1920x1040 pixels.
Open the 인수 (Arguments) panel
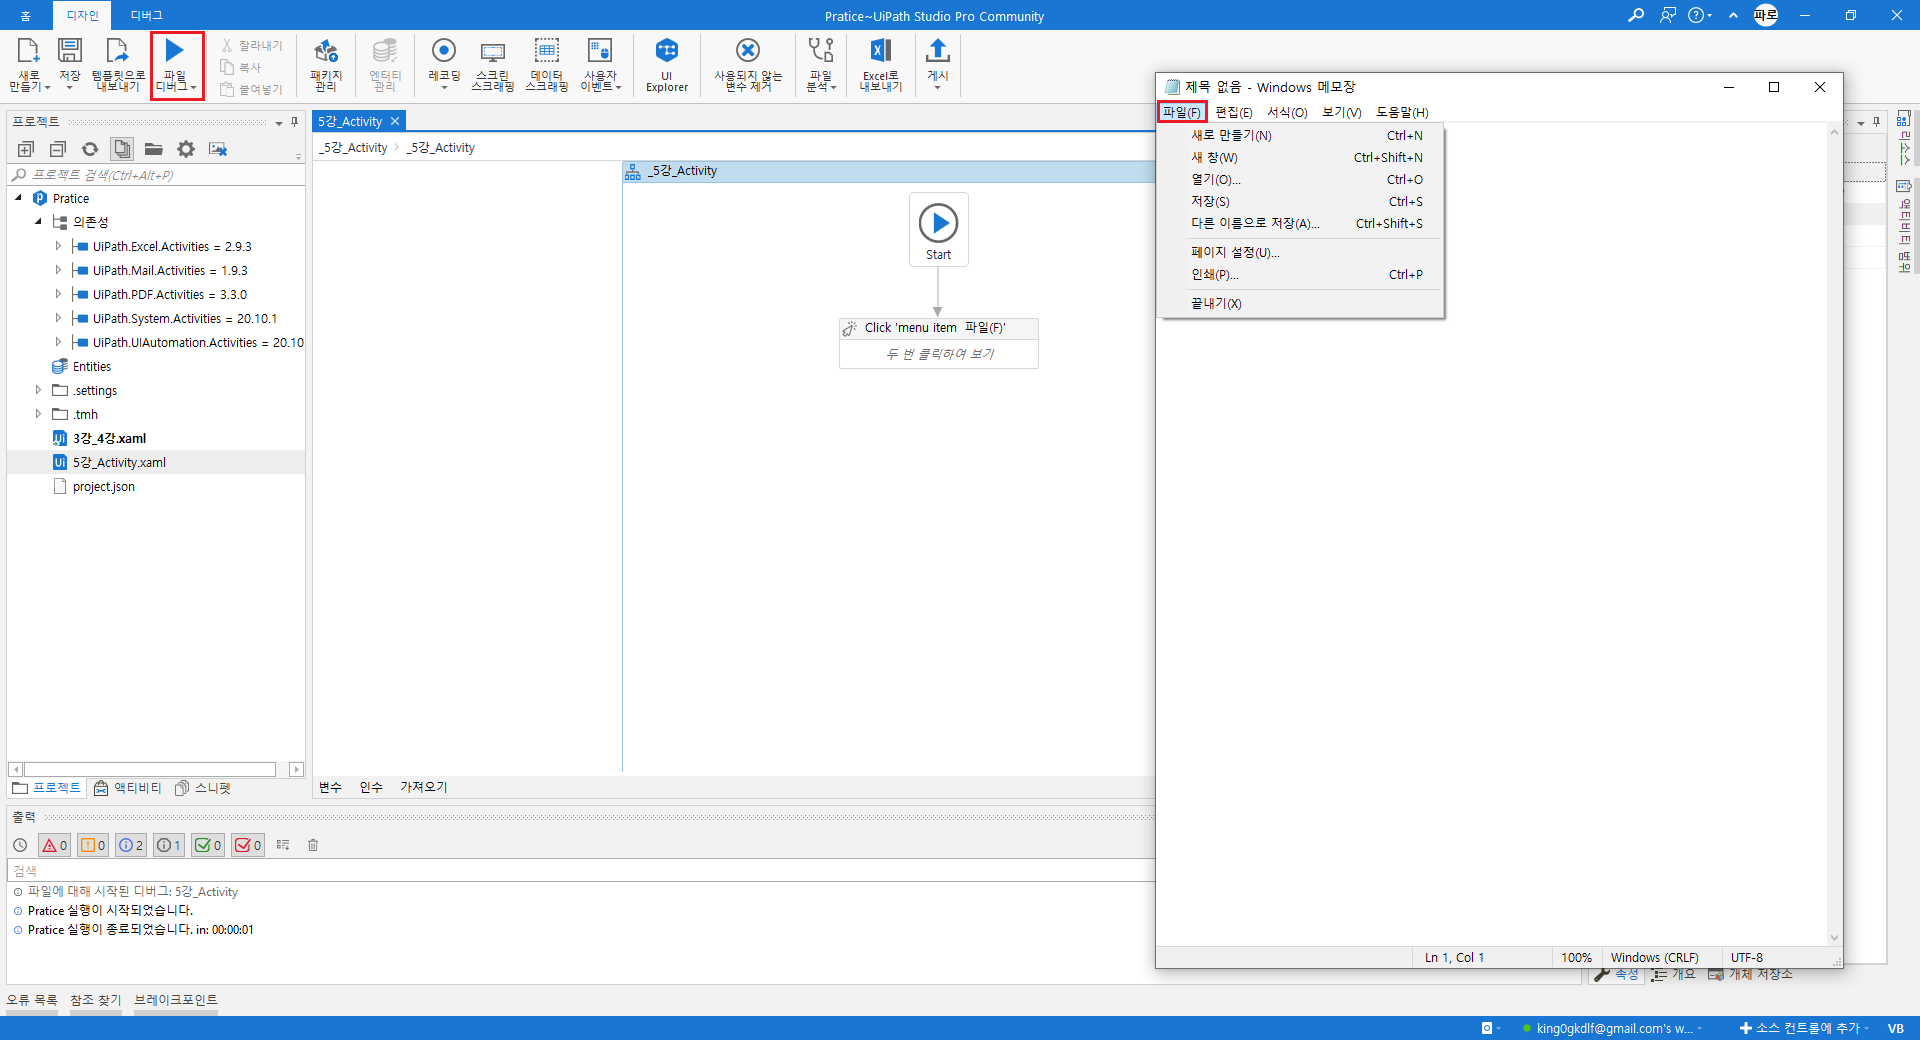point(371,787)
